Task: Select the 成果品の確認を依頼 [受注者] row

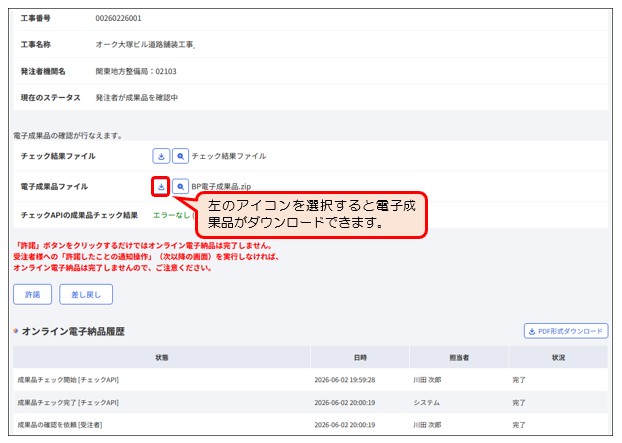Action: [311, 424]
